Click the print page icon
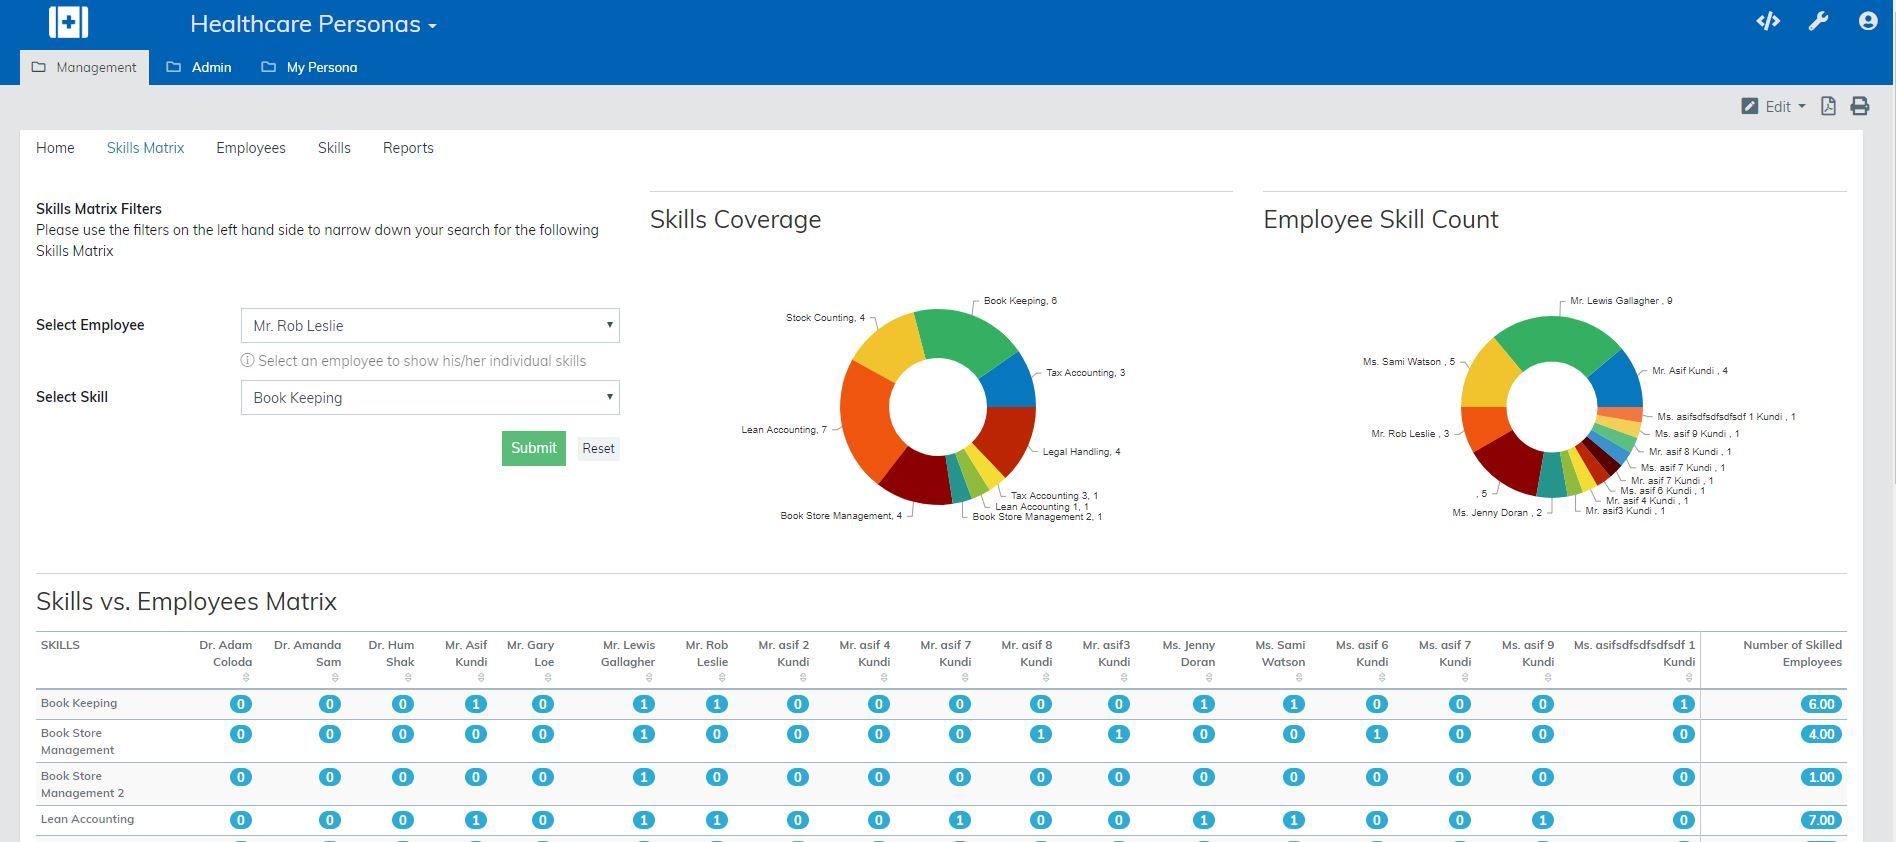The width and height of the screenshot is (1896, 842). pos(1859,106)
